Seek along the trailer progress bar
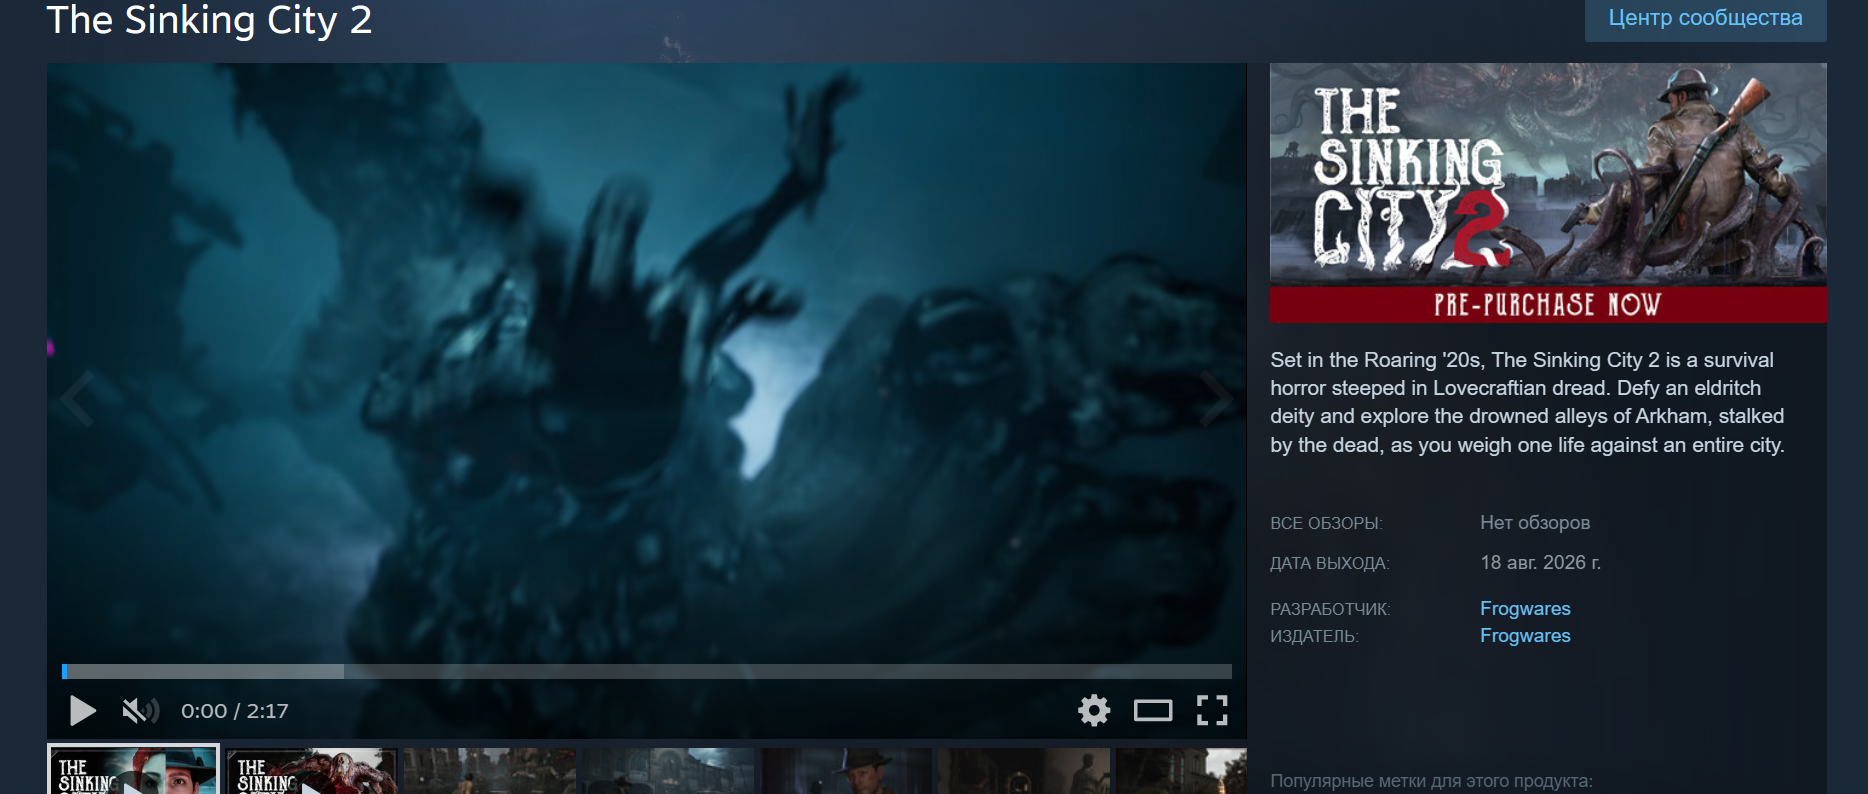1868x794 pixels. (x=647, y=671)
